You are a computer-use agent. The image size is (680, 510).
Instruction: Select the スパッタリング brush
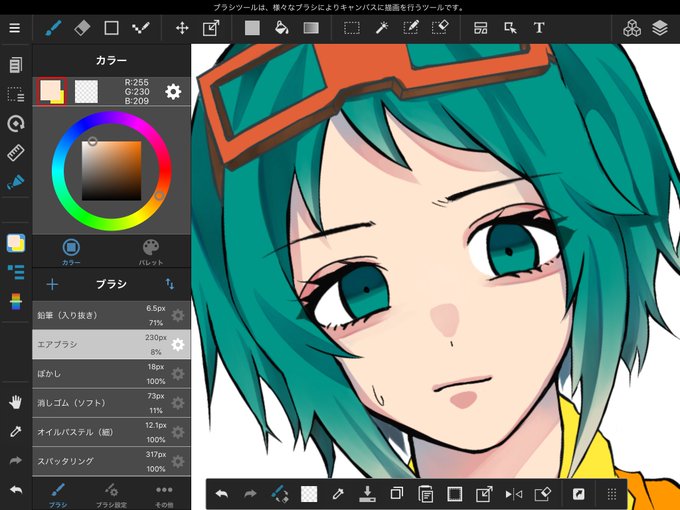pos(111,461)
